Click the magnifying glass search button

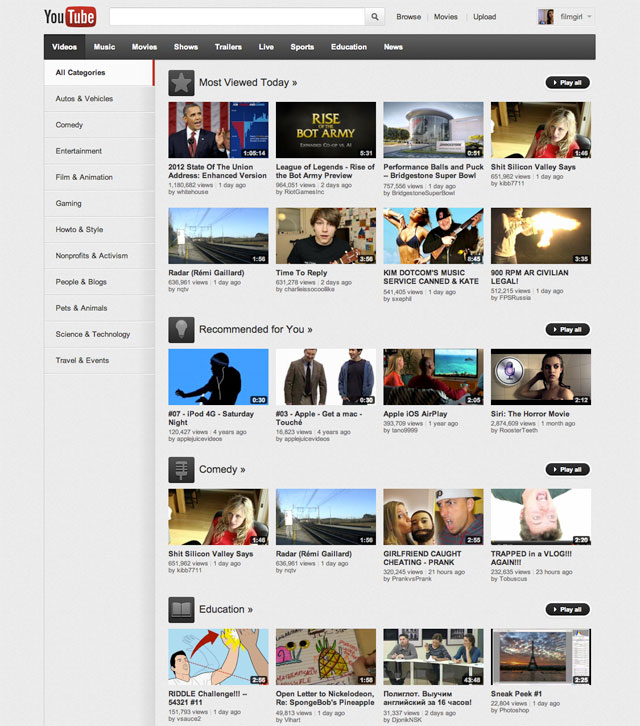coord(375,17)
